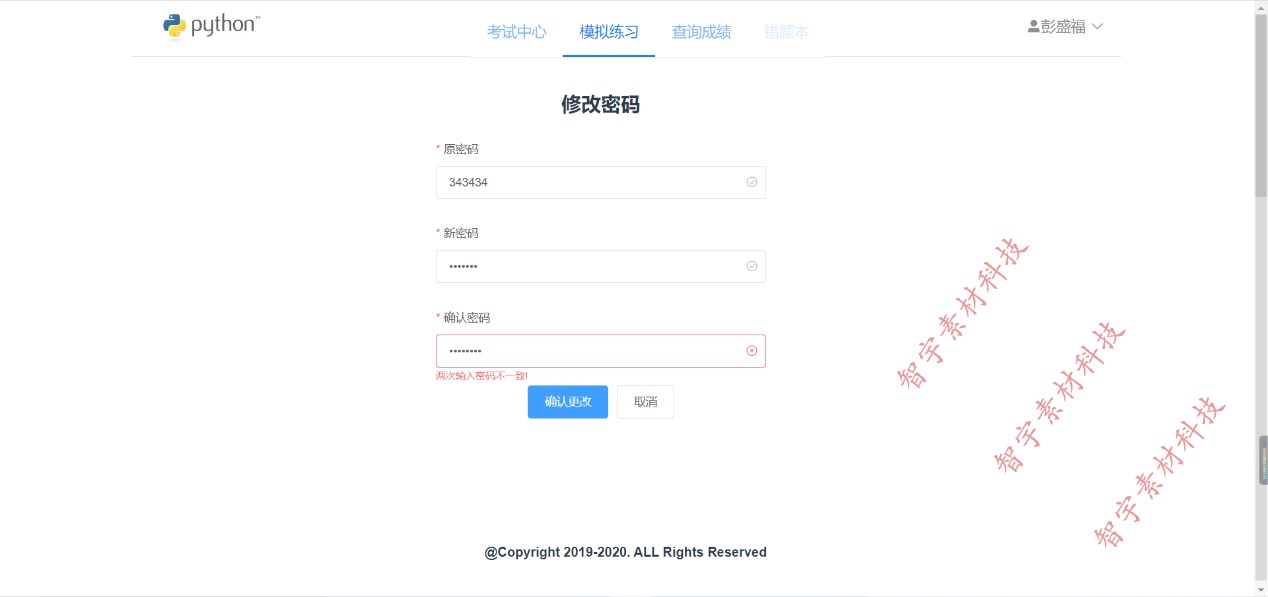Screen dimensions: 1268x597
Task: Click the page vertical scrollbar thumb
Action: [1261, 106]
